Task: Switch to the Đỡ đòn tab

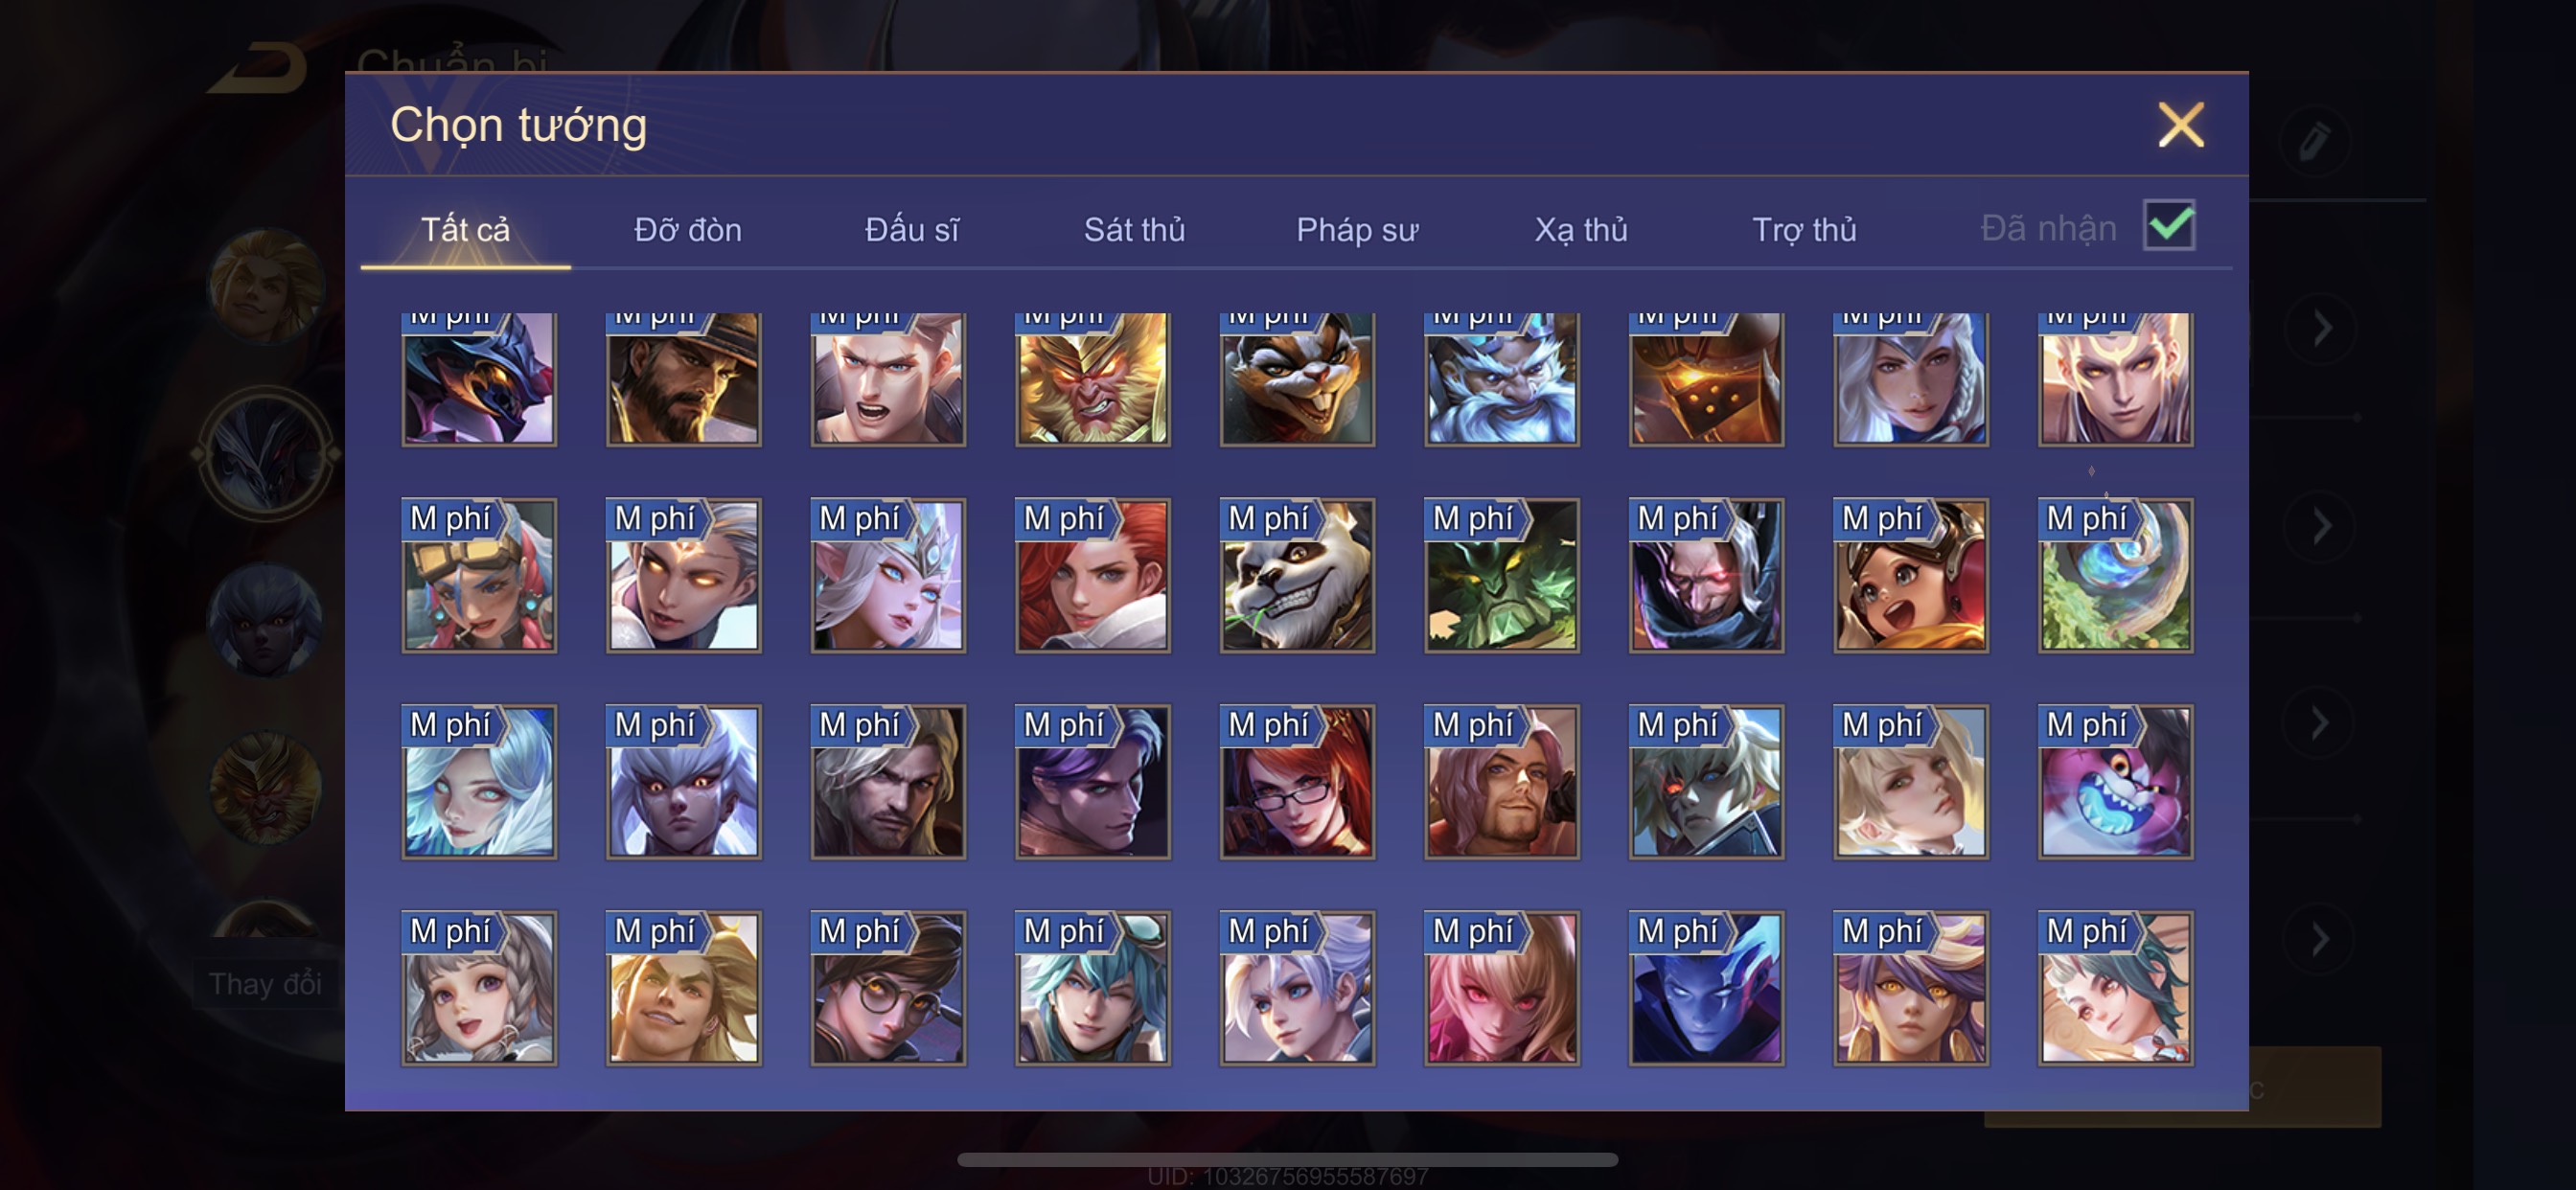Action: (x=688, y=230)
